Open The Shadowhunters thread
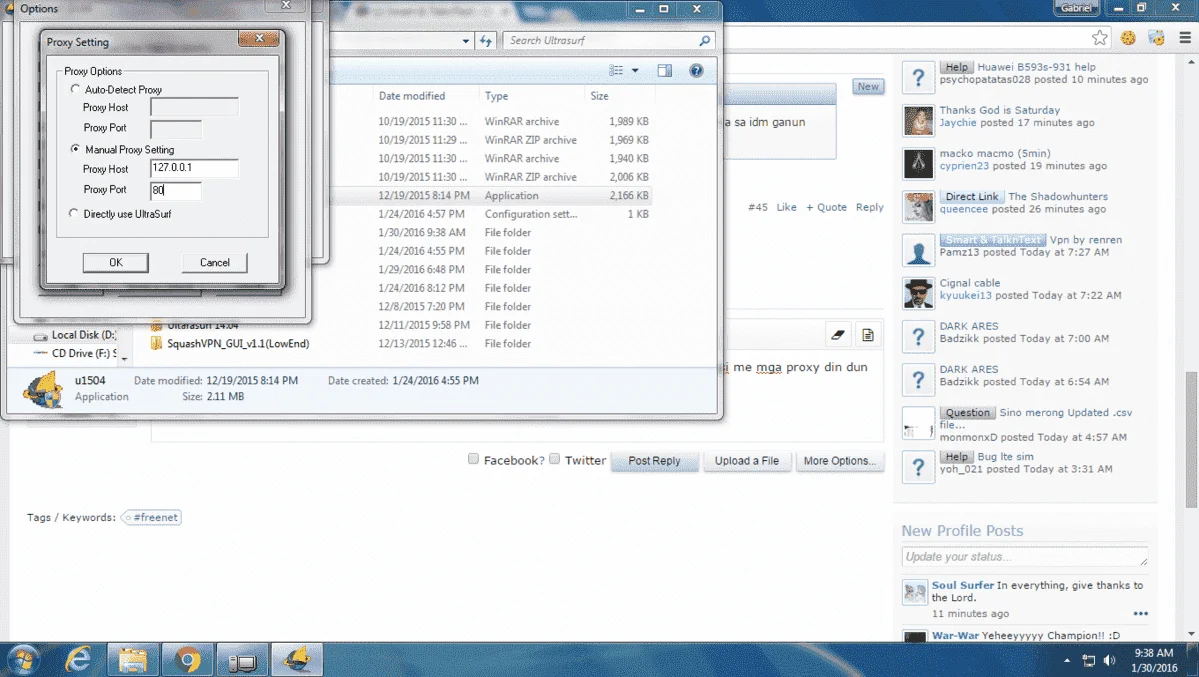 click(1058, 197)
